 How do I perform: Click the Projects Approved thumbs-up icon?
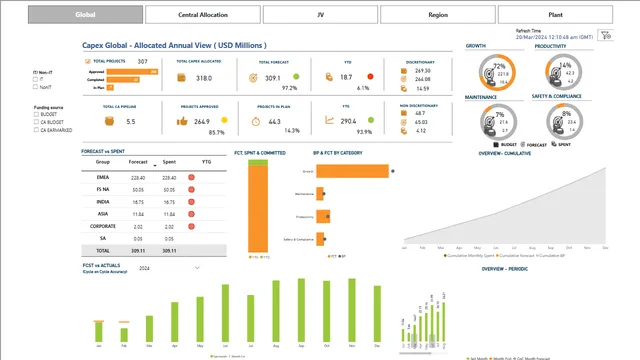pyautogui.click(x=182, y=121)
